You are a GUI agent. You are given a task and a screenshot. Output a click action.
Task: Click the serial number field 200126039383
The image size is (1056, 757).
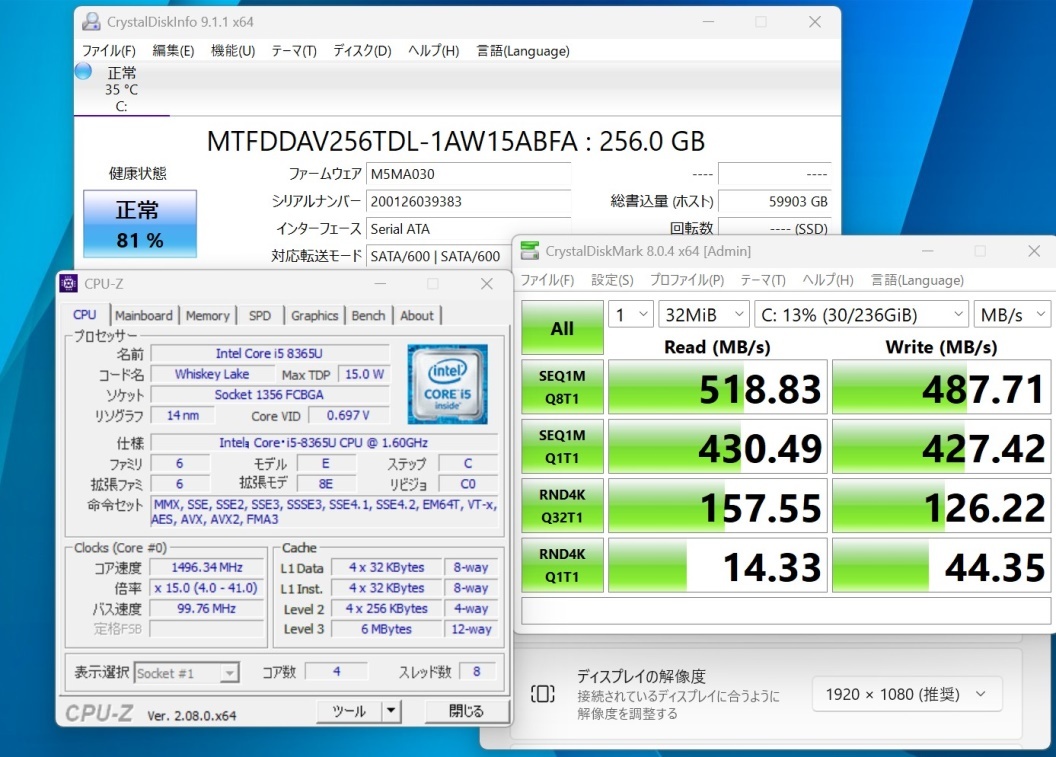[x=468, y=201]
